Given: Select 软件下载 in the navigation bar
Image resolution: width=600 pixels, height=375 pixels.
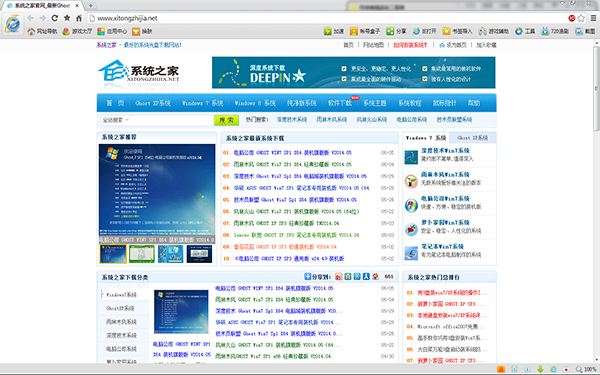Looking at the screenshot, I should [x=340, y=103].
